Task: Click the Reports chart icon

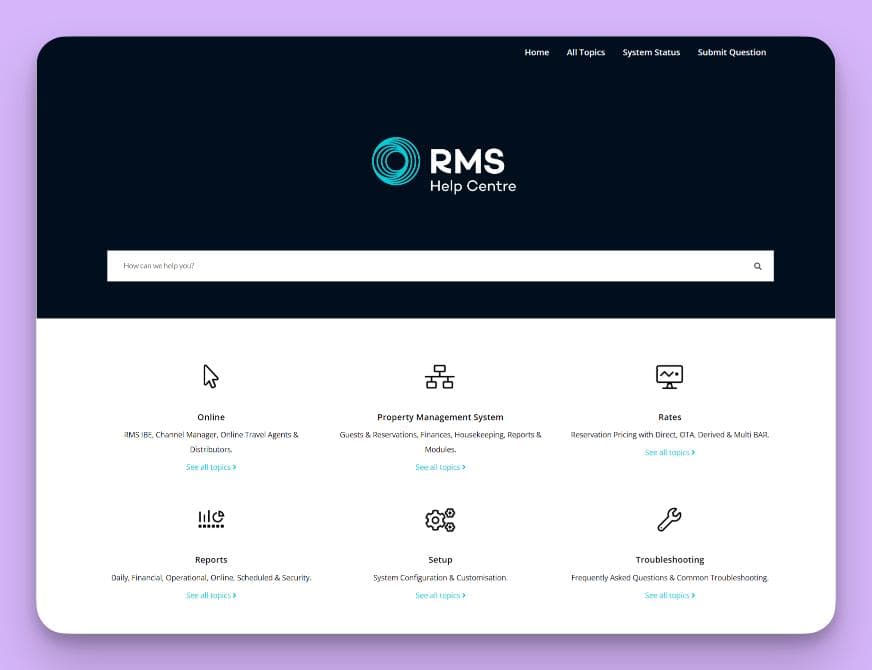Action: coord(211,519)
